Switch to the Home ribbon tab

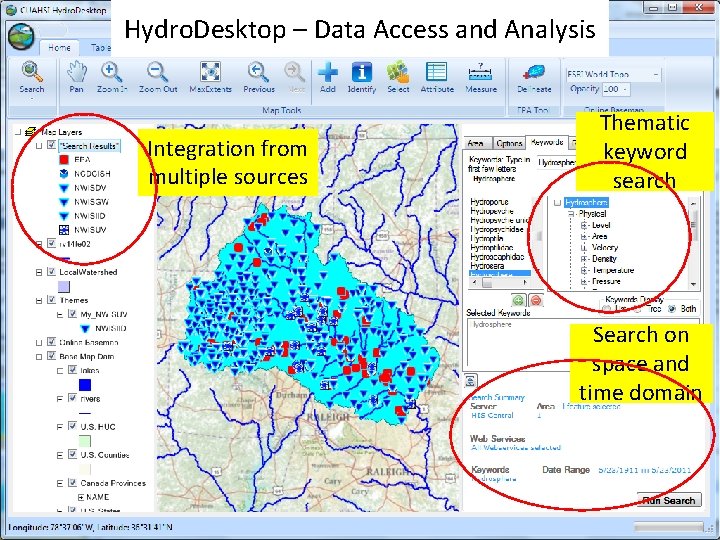click(59, 47)
